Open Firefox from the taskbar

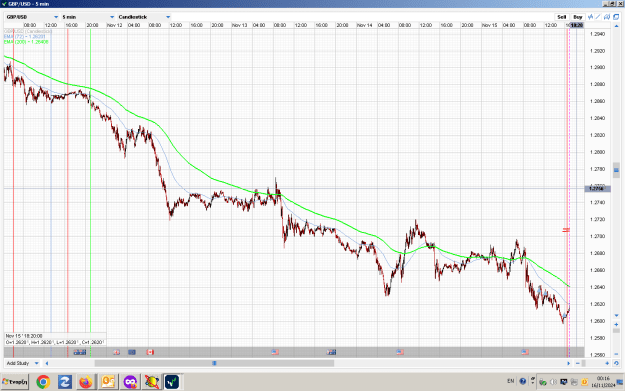pos(86,382)
